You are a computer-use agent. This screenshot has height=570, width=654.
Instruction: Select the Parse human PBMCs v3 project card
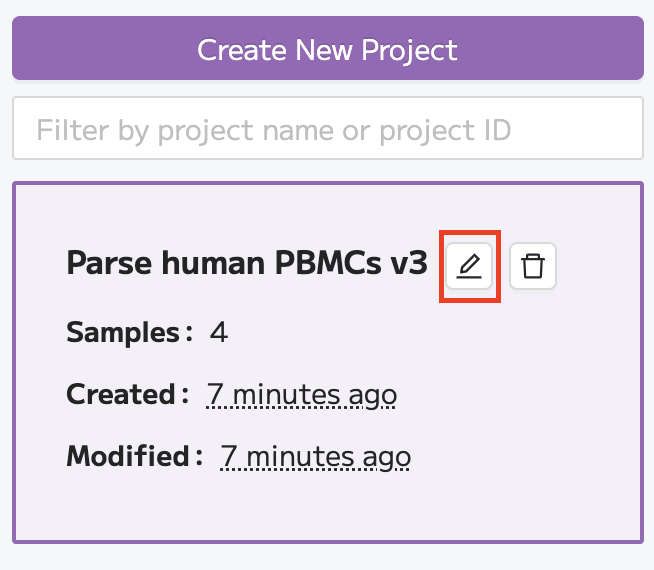pos(328,362)
